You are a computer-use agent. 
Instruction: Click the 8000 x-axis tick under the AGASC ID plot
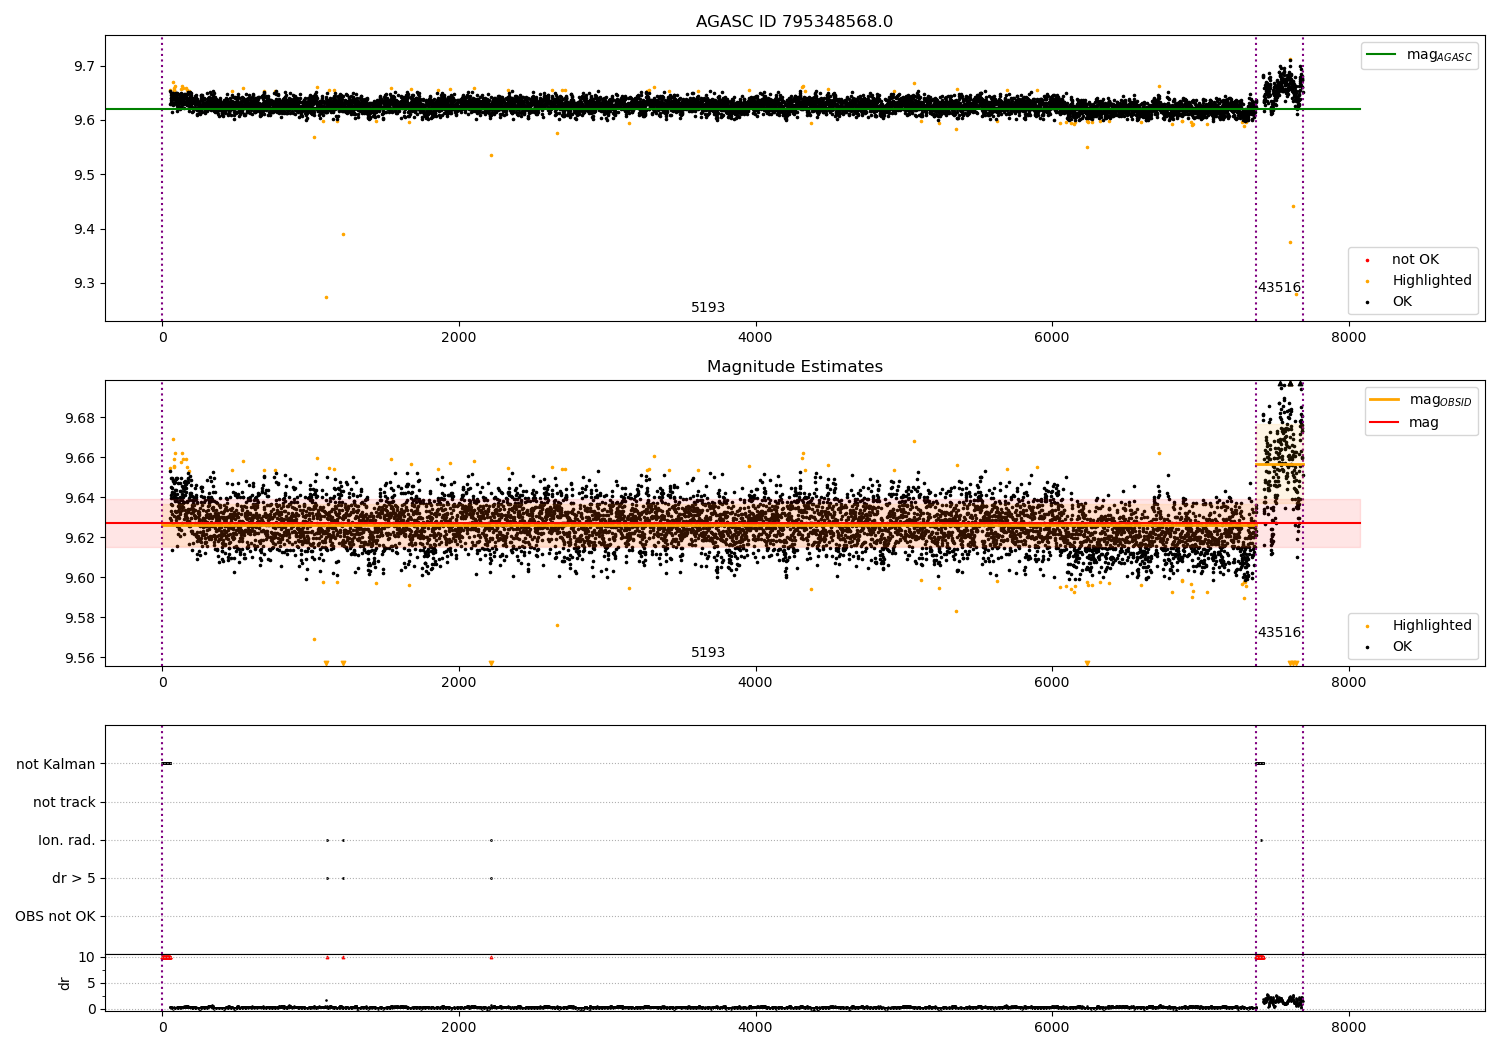(x=1348, y=337)
